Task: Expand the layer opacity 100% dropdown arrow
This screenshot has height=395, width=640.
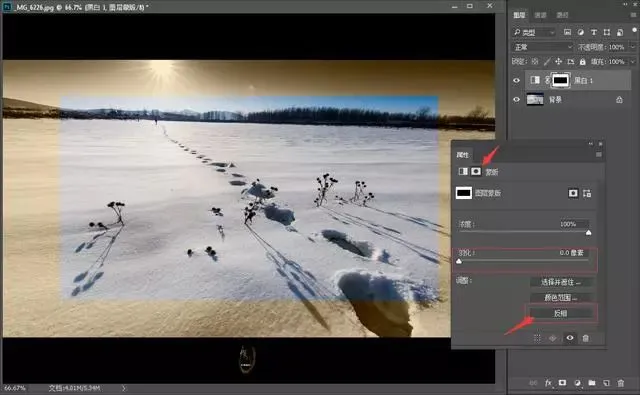Action: (x=633, y=47)
